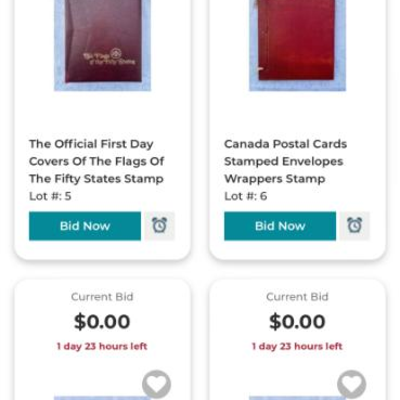
Task: Open Canada Postal Cards Stamped Envelopes title
Action: pos(286,161)
